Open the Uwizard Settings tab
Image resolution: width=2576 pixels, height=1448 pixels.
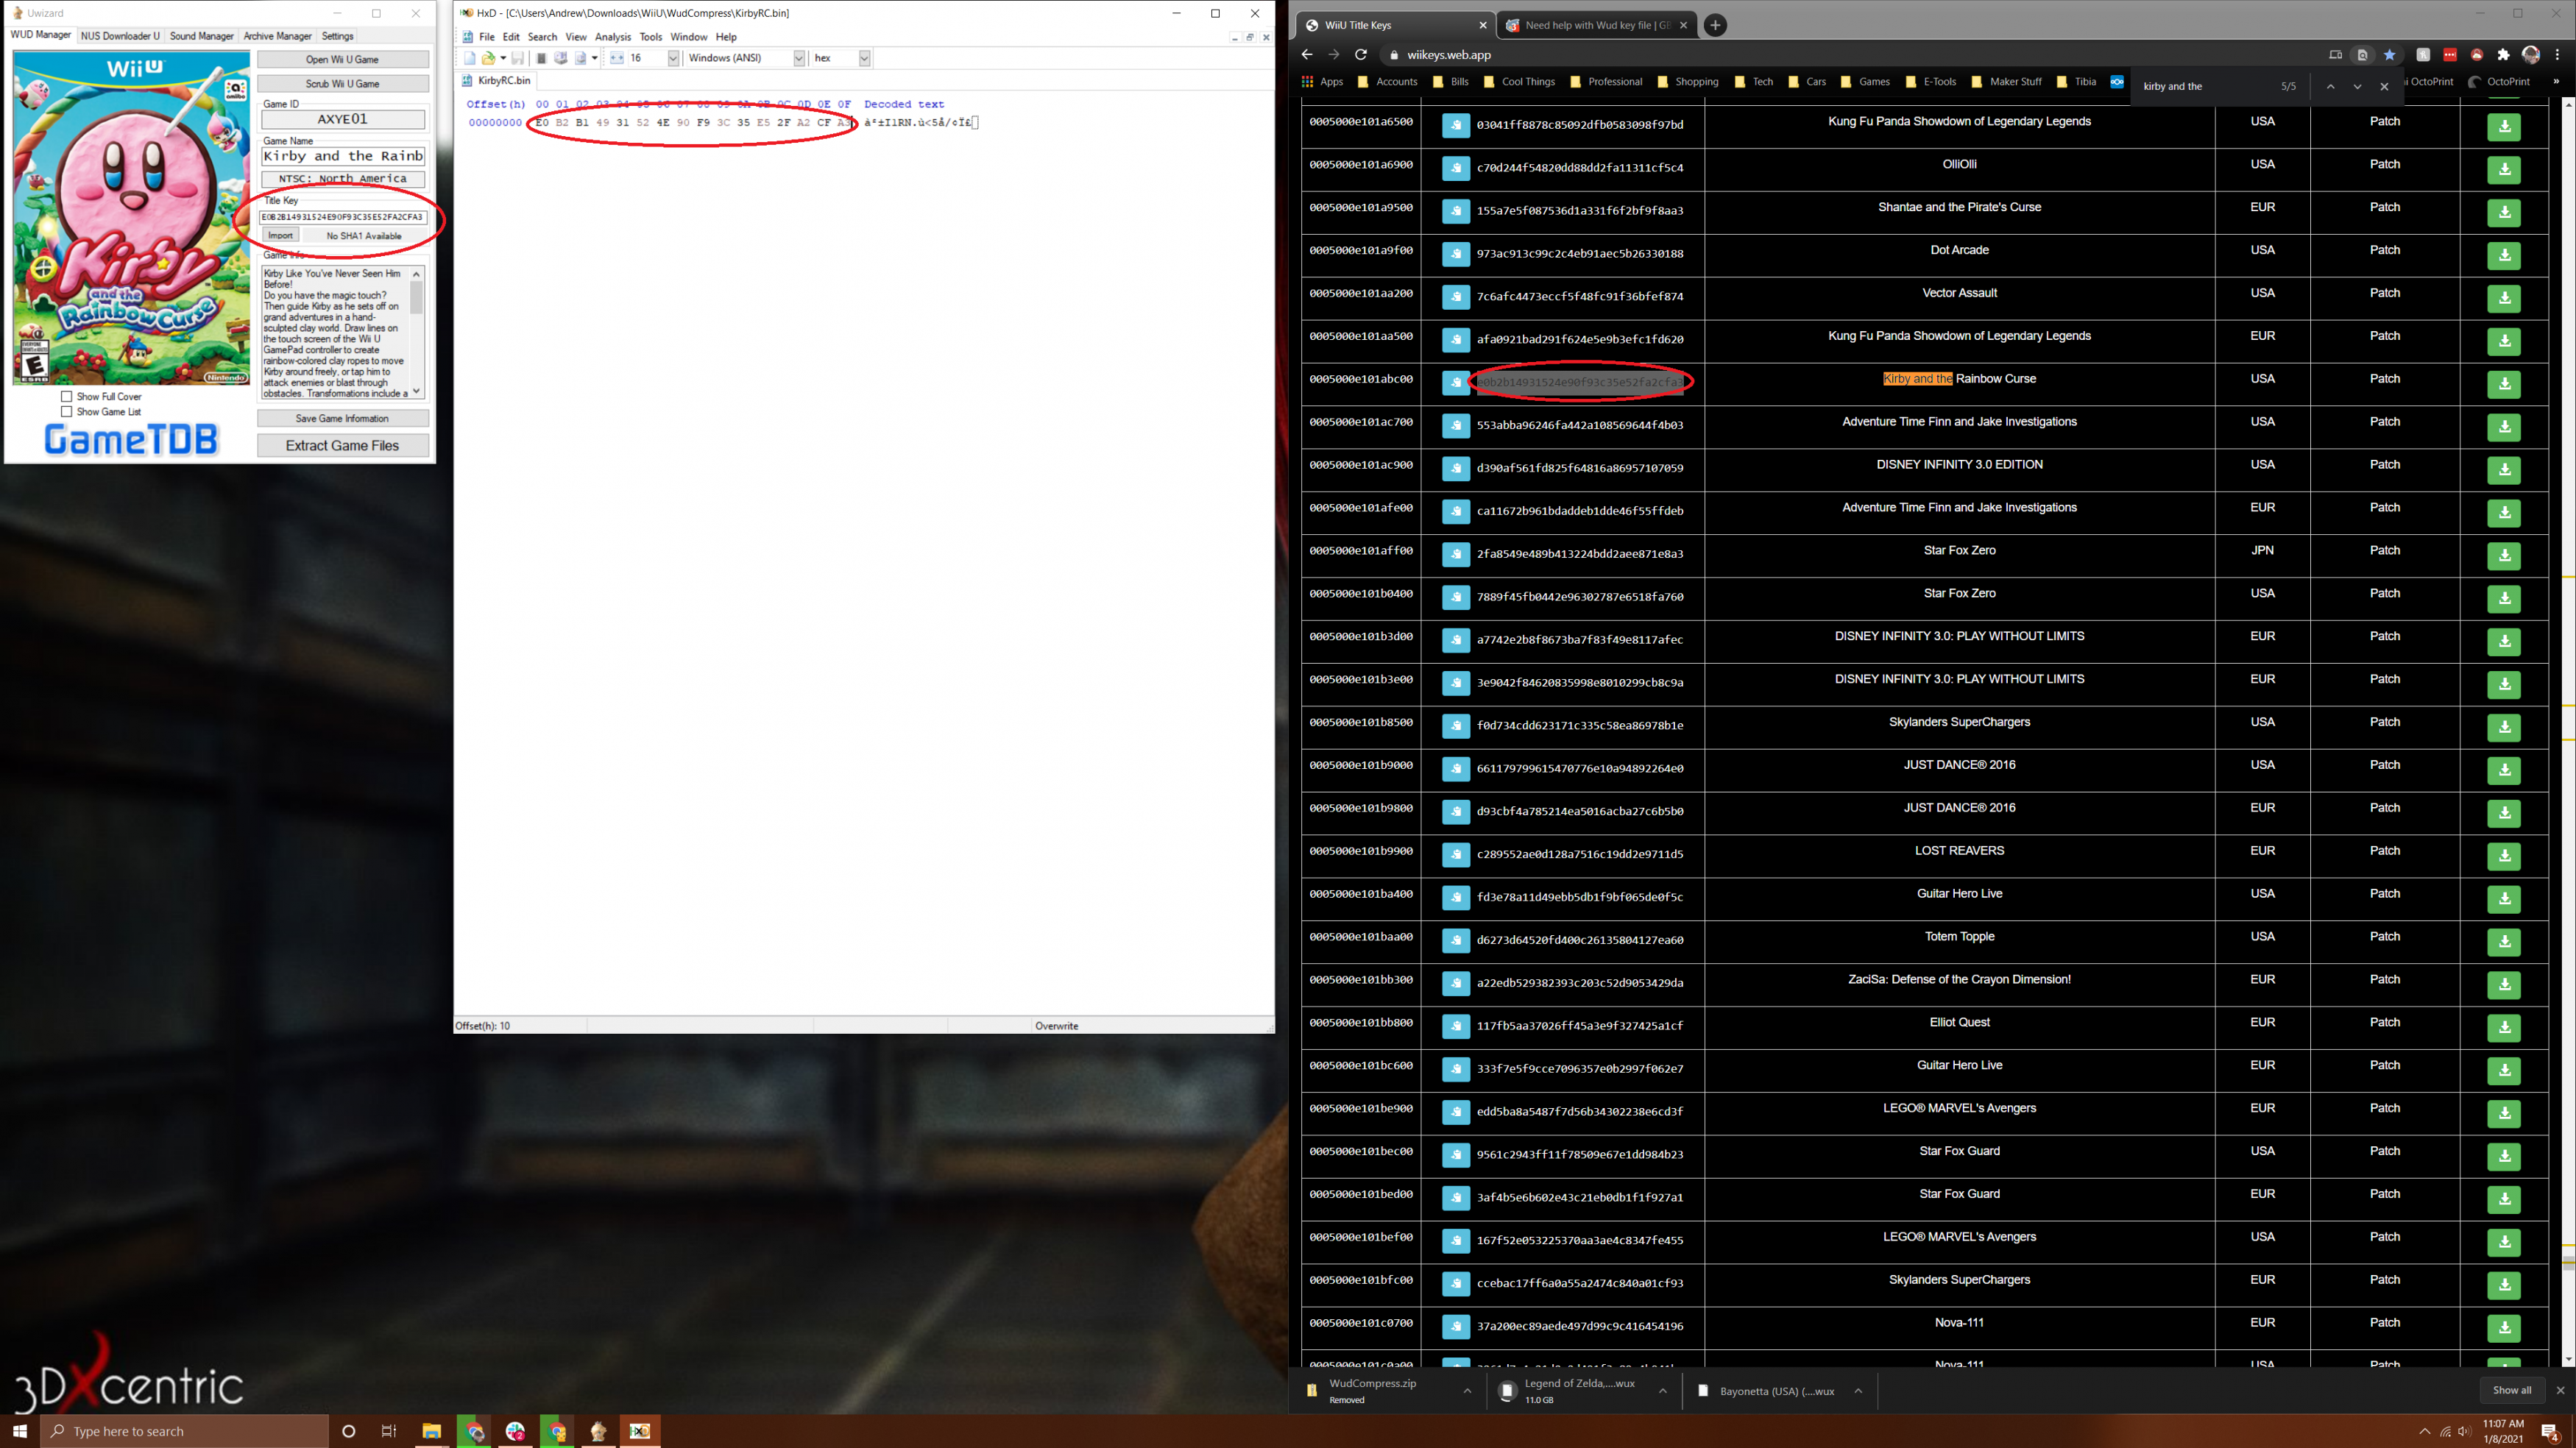pyautogui.click(x=337, y=36)
